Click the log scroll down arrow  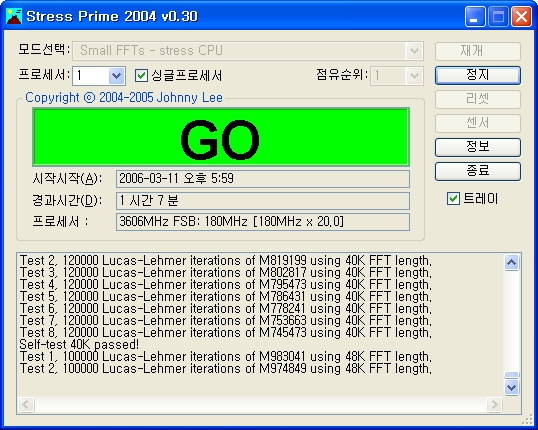click(512, 387)
